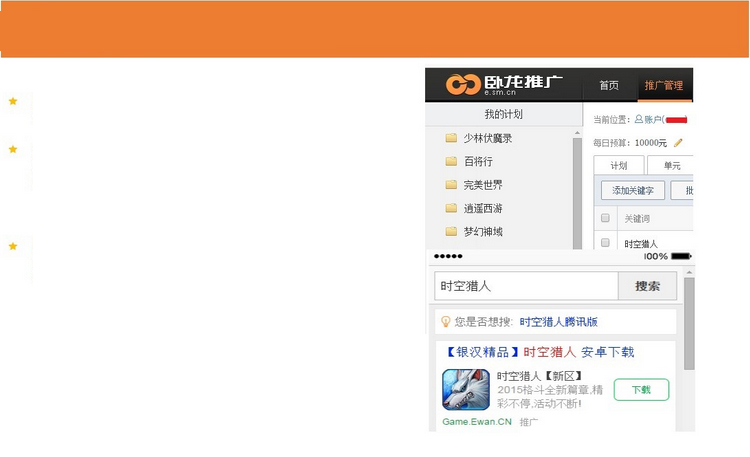Image resolution: width=750 pixels, height=457 pixels.
Task: Check the select-all box beside 关键词
Action: click(x=605, y=218)
